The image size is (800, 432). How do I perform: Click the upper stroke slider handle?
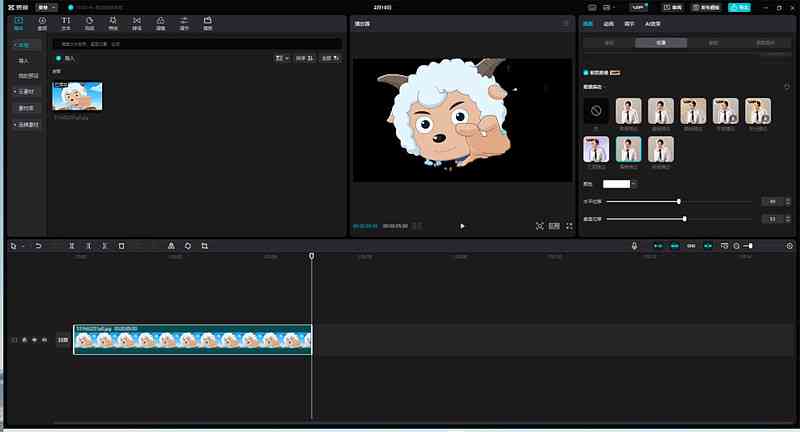click(679, 201)
